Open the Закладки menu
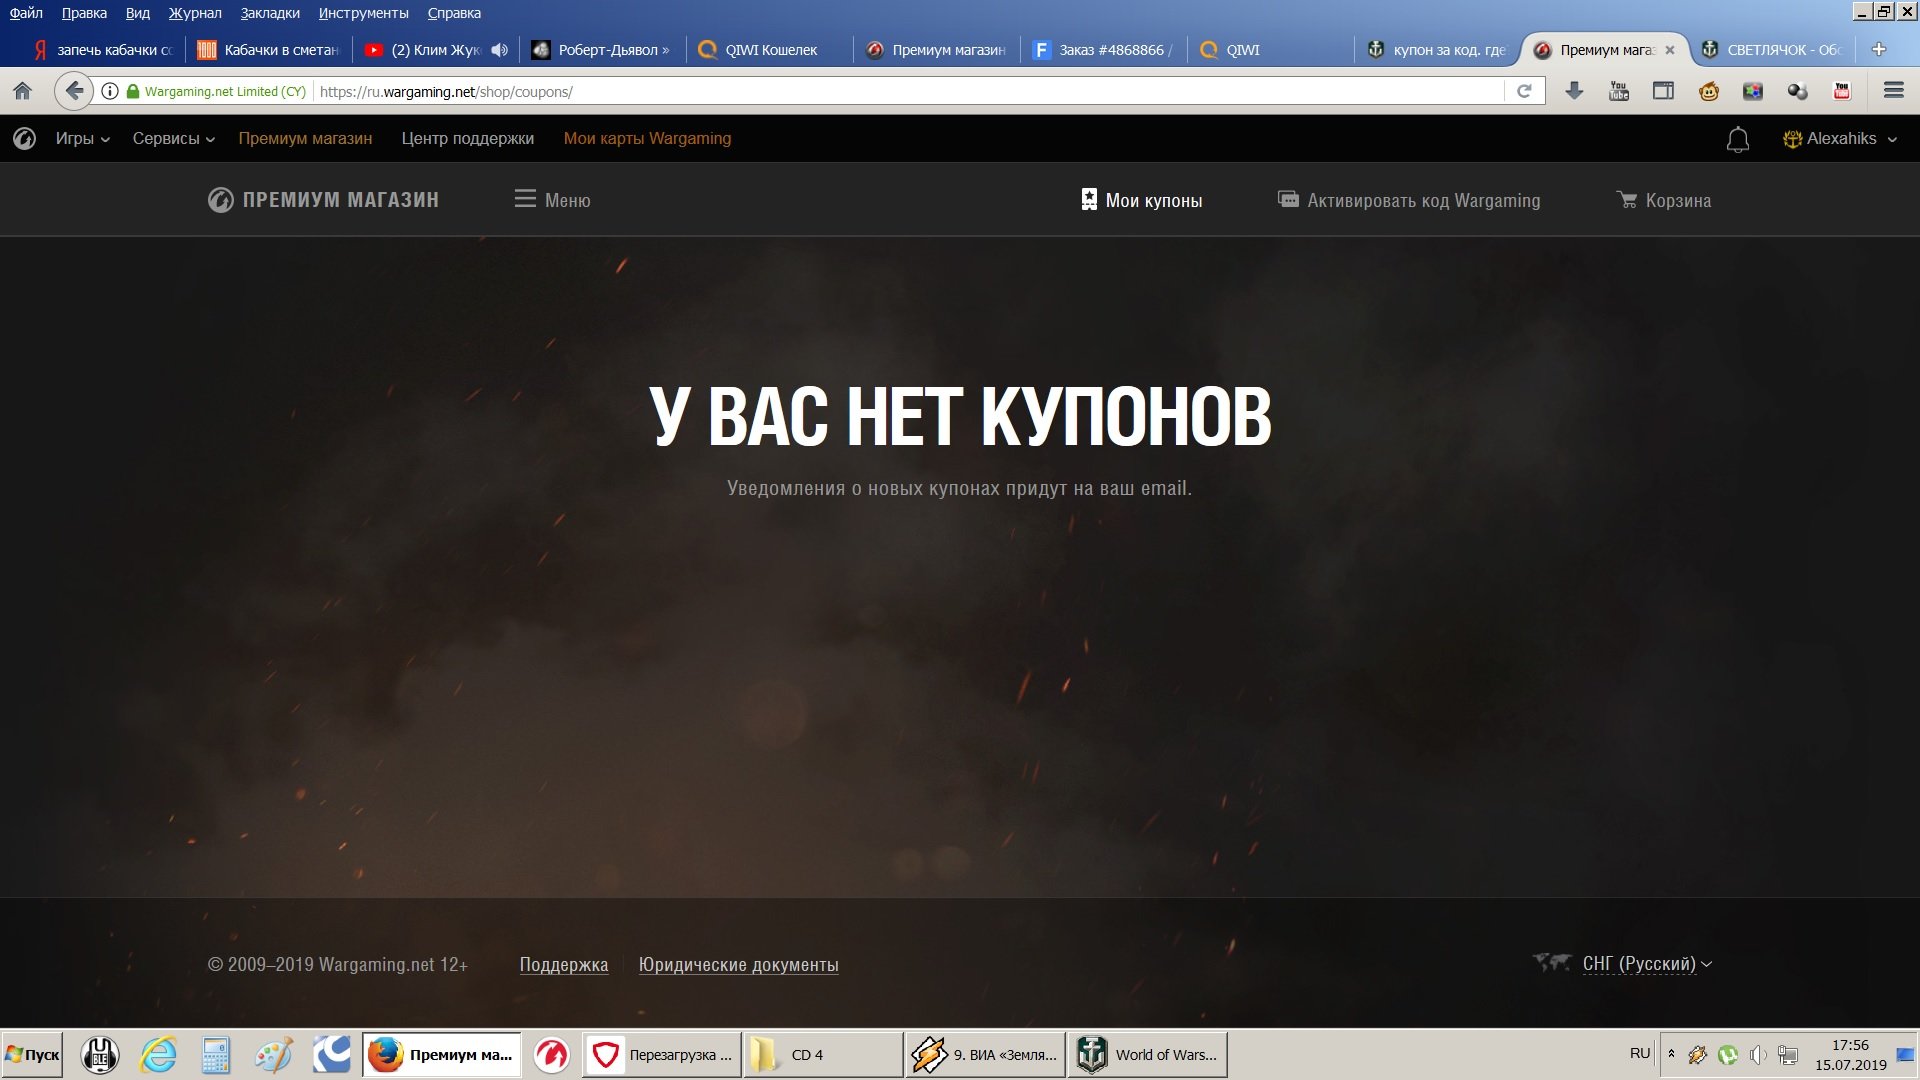 pos(270,13)
